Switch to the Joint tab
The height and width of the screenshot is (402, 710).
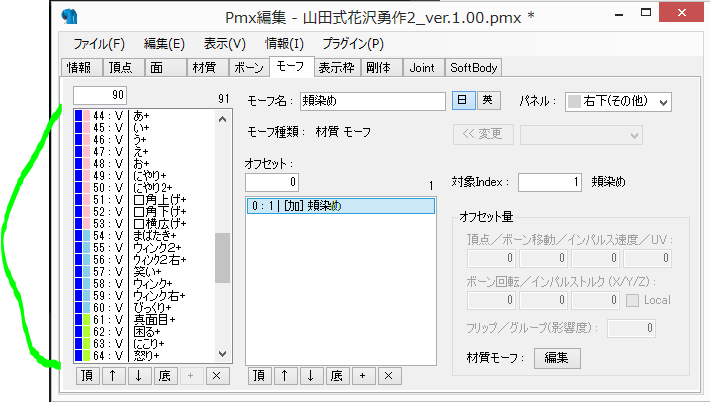click(422, 67)
